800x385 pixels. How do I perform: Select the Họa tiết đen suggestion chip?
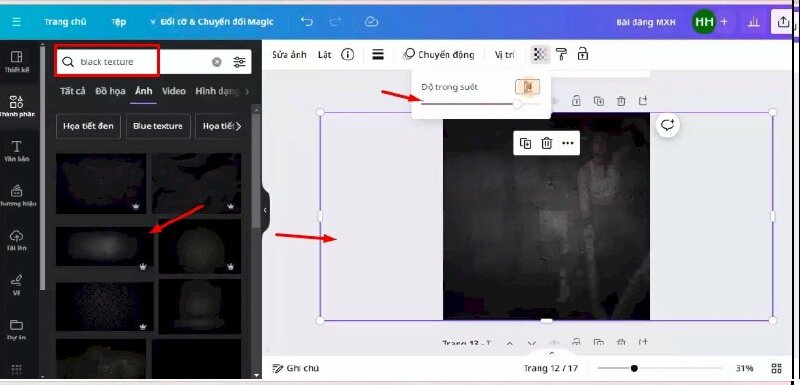pos(88,126)
